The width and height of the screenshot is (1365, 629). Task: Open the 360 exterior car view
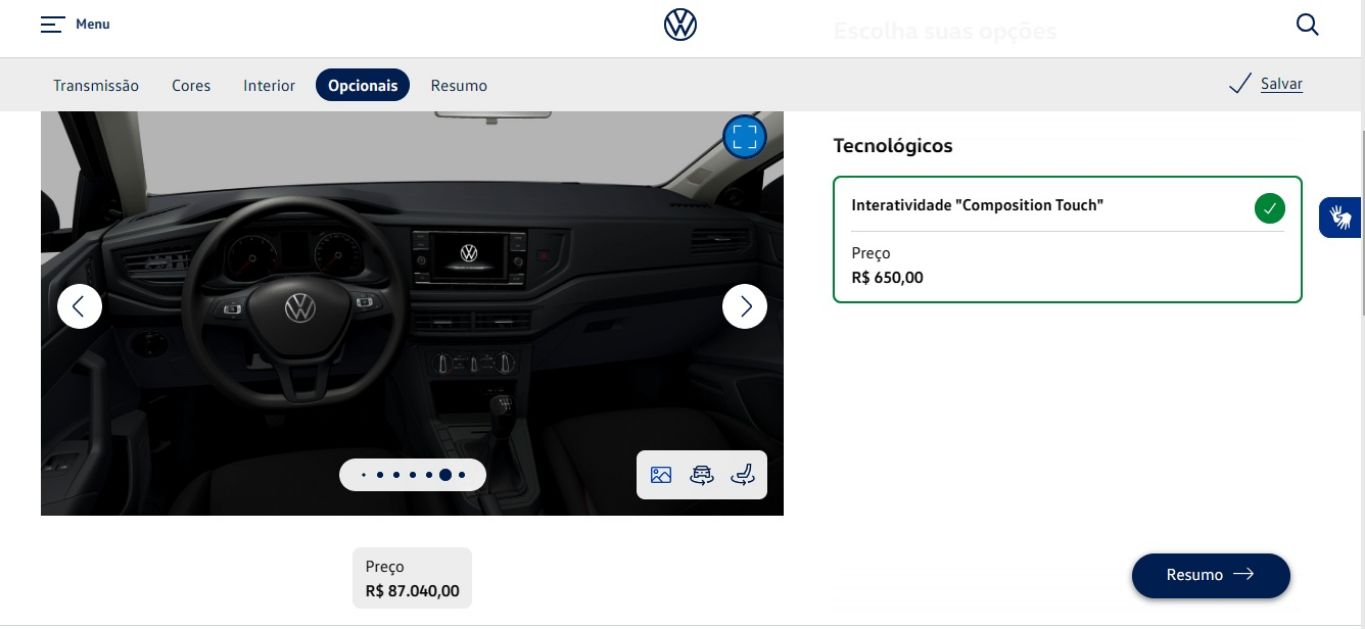tap(702, 475)
